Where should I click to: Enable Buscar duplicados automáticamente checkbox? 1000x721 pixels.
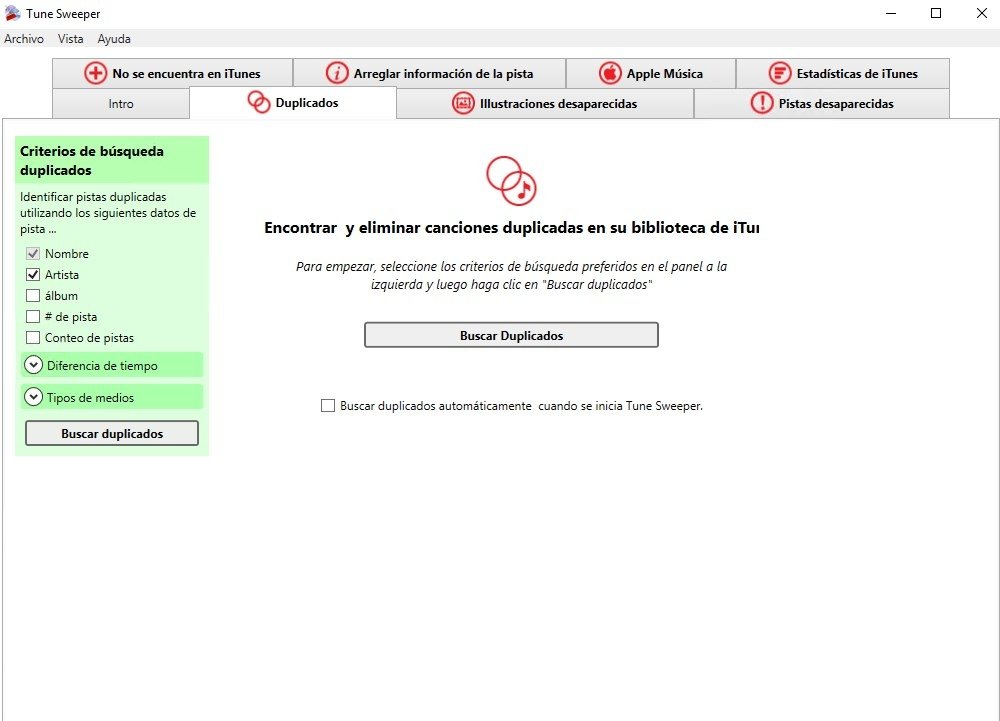(328, 406)
